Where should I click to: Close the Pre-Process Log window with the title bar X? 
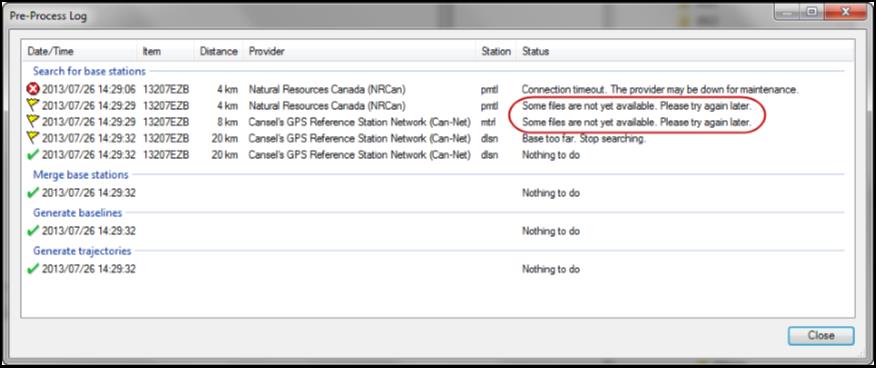[x=845, y=12]
